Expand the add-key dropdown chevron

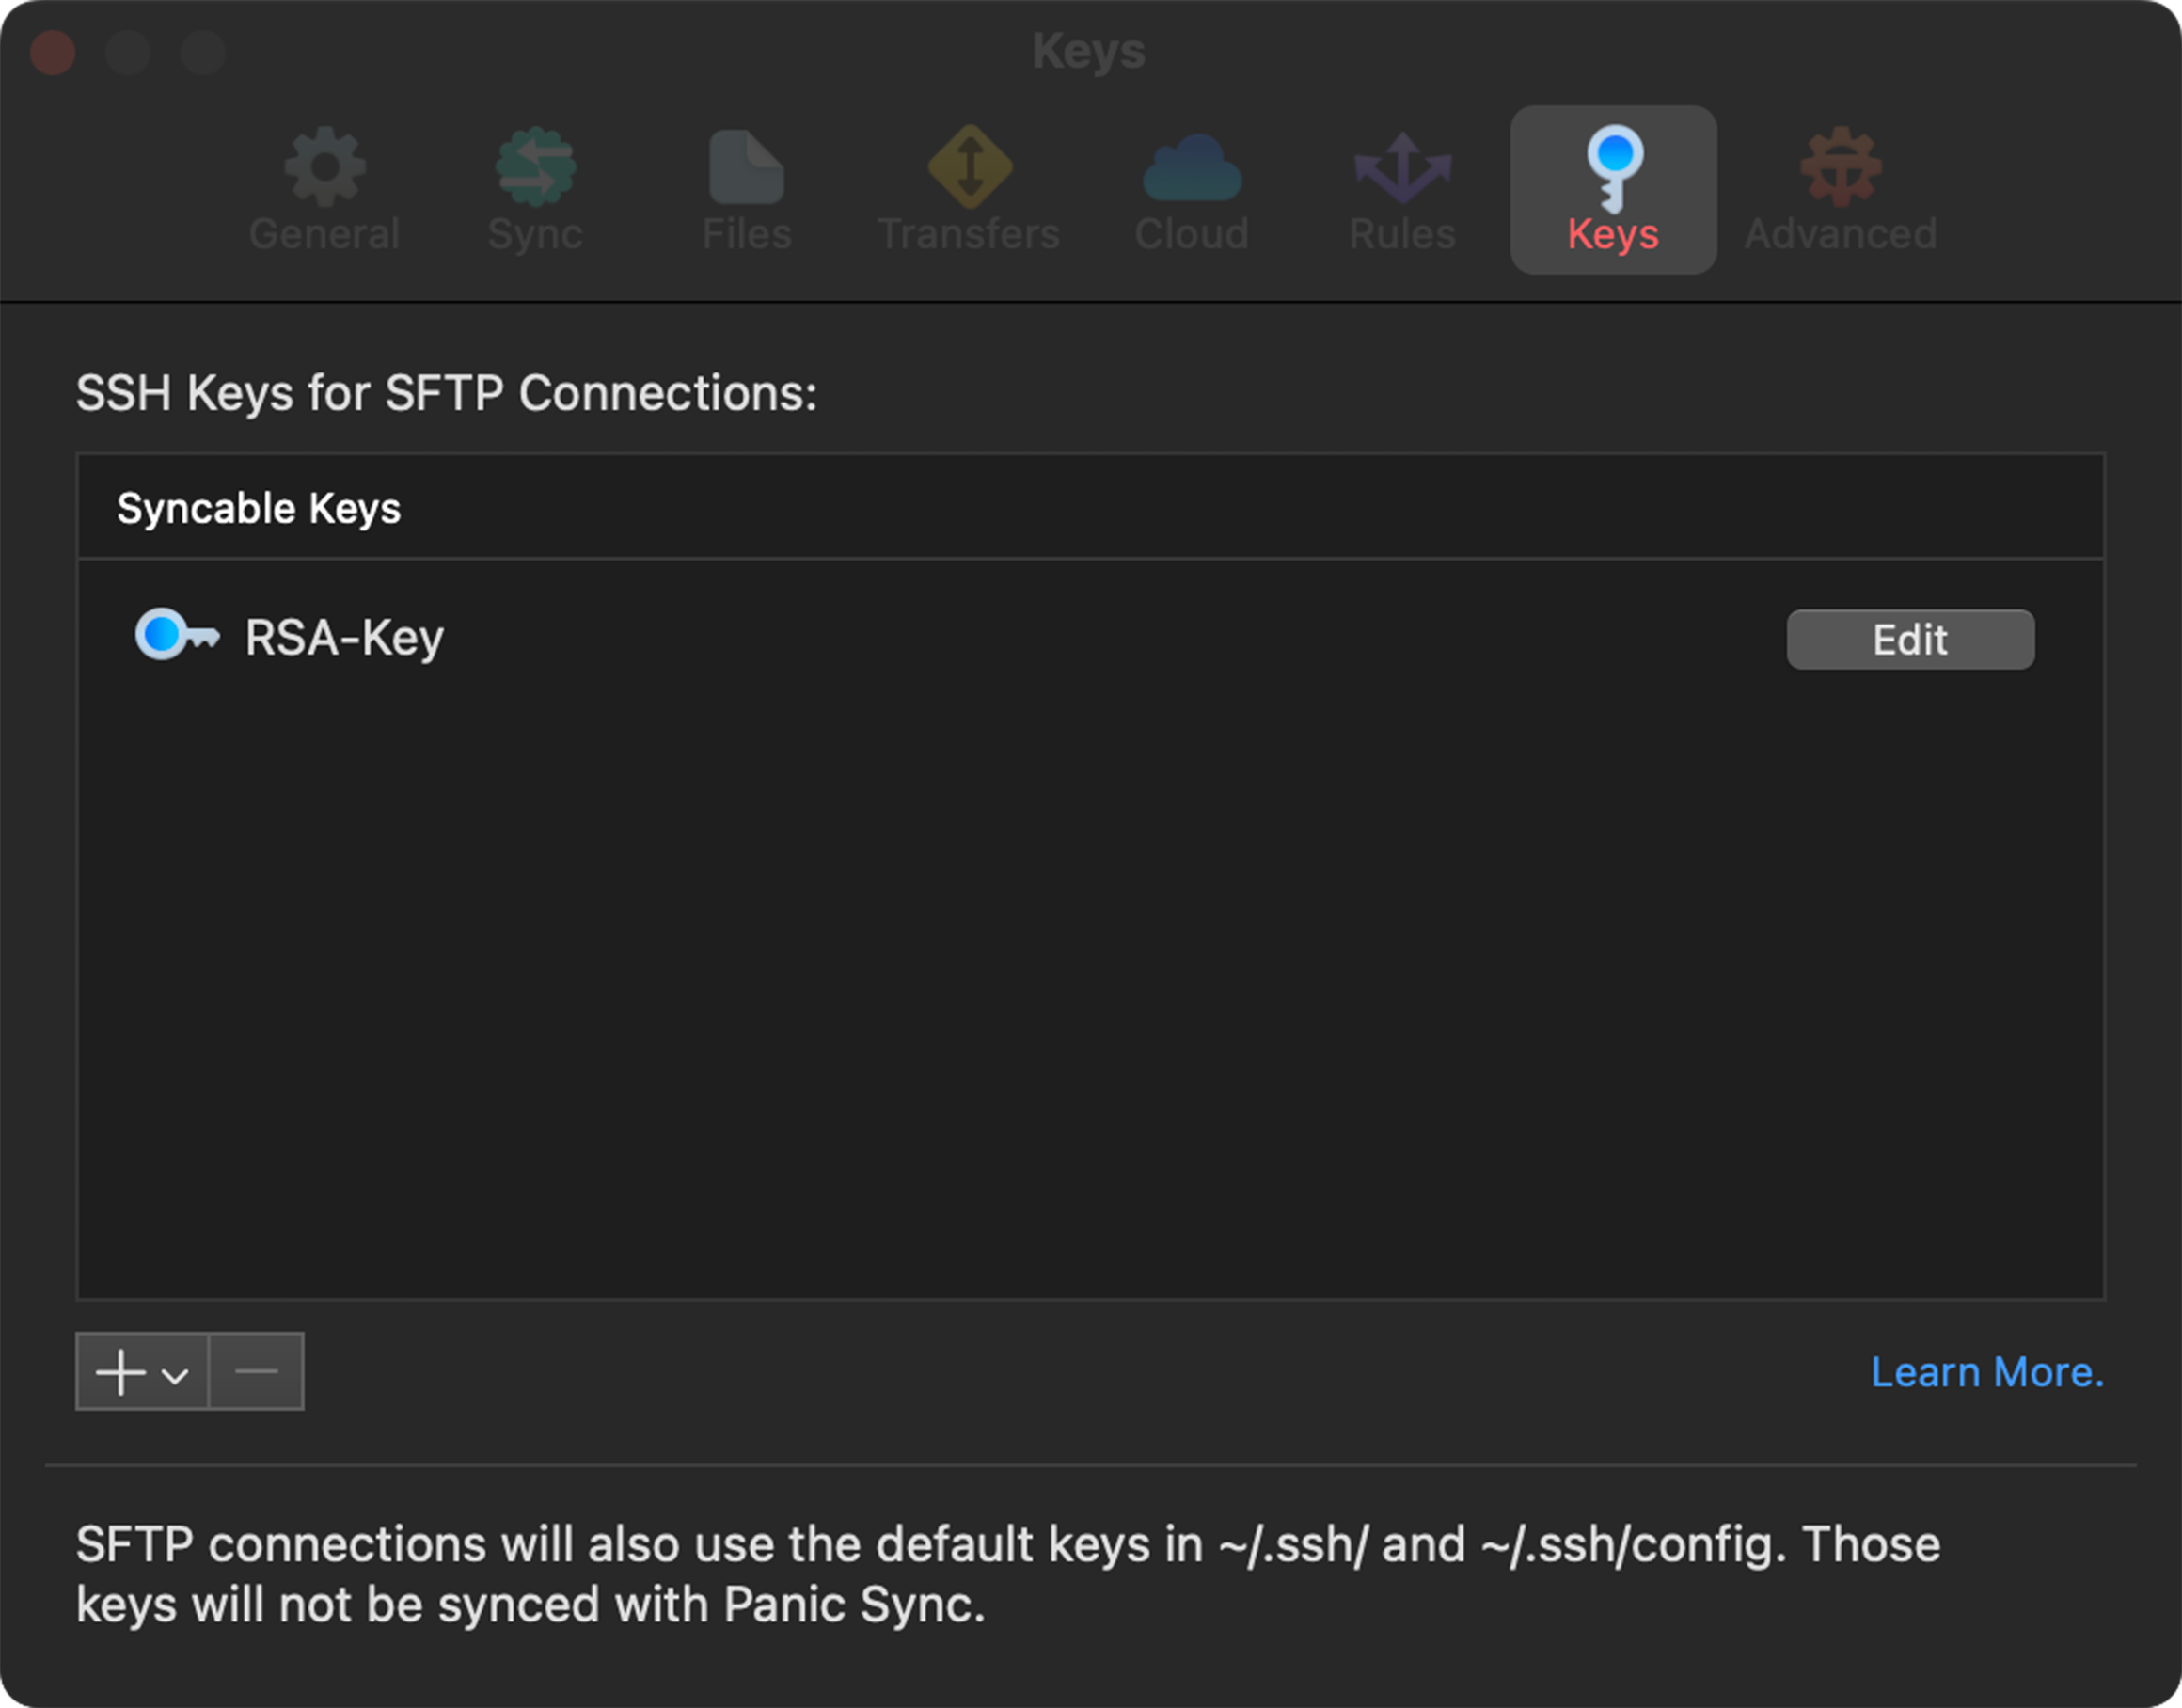click(176, 1371)
